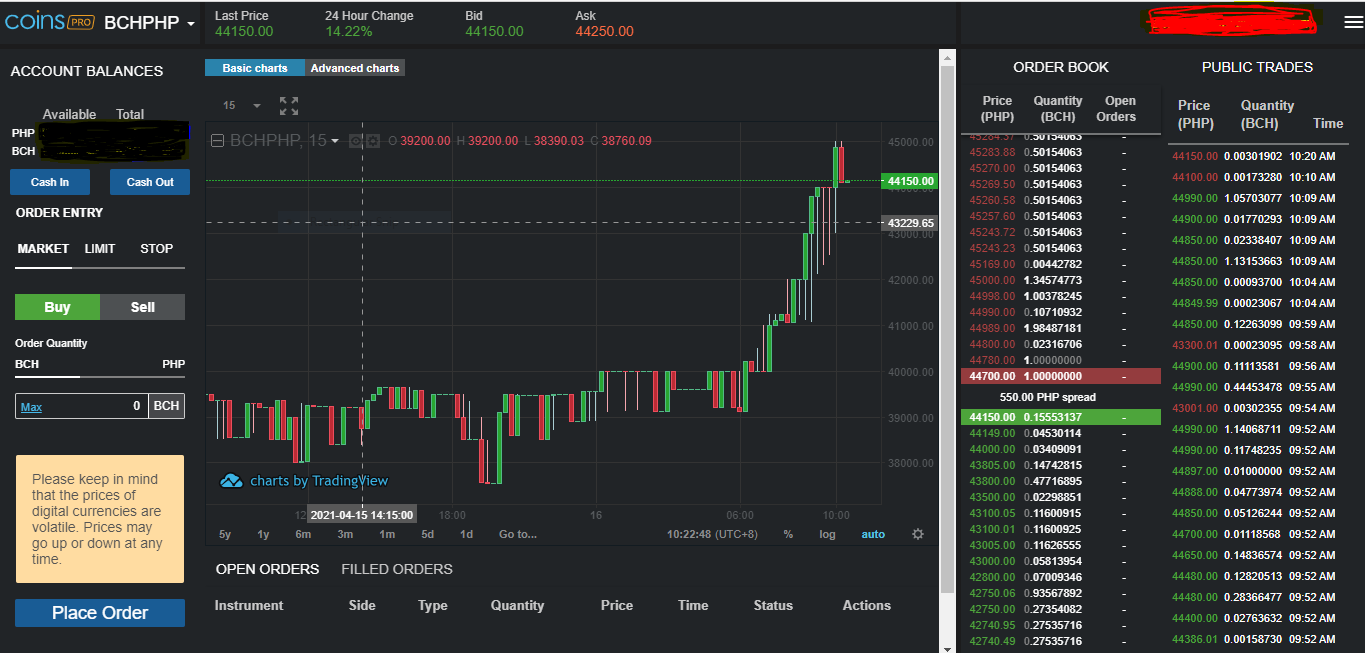Click the TradingView cloud logo
1365x653 pixels.
point(231,481)
